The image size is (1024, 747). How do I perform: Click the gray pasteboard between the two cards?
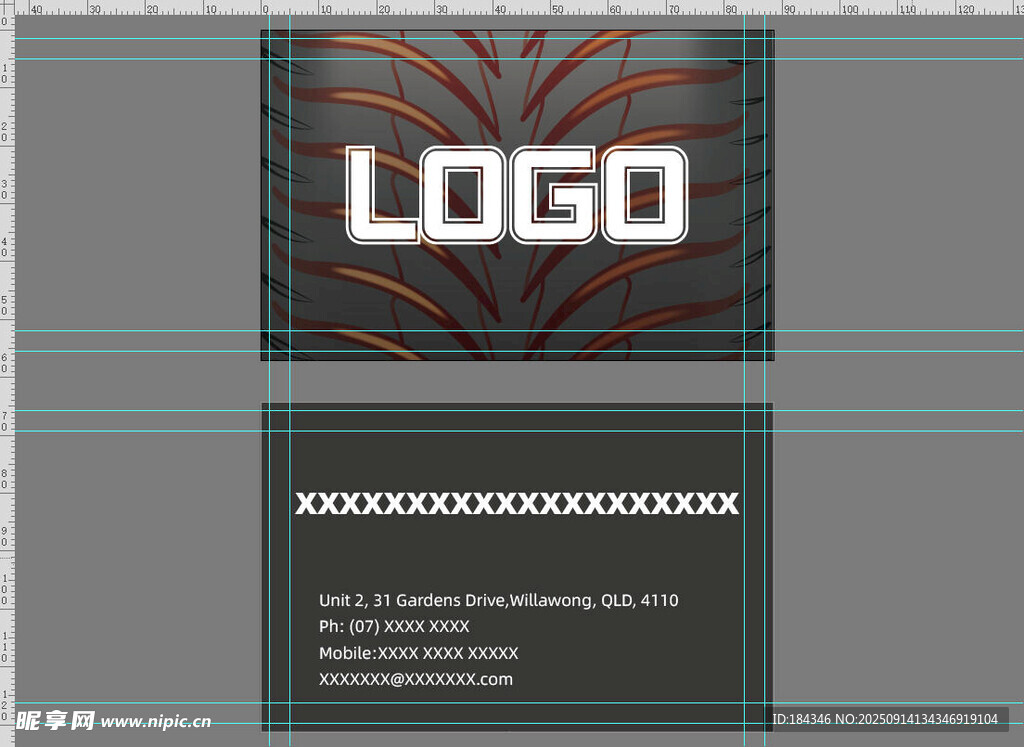tap(517, 382)
